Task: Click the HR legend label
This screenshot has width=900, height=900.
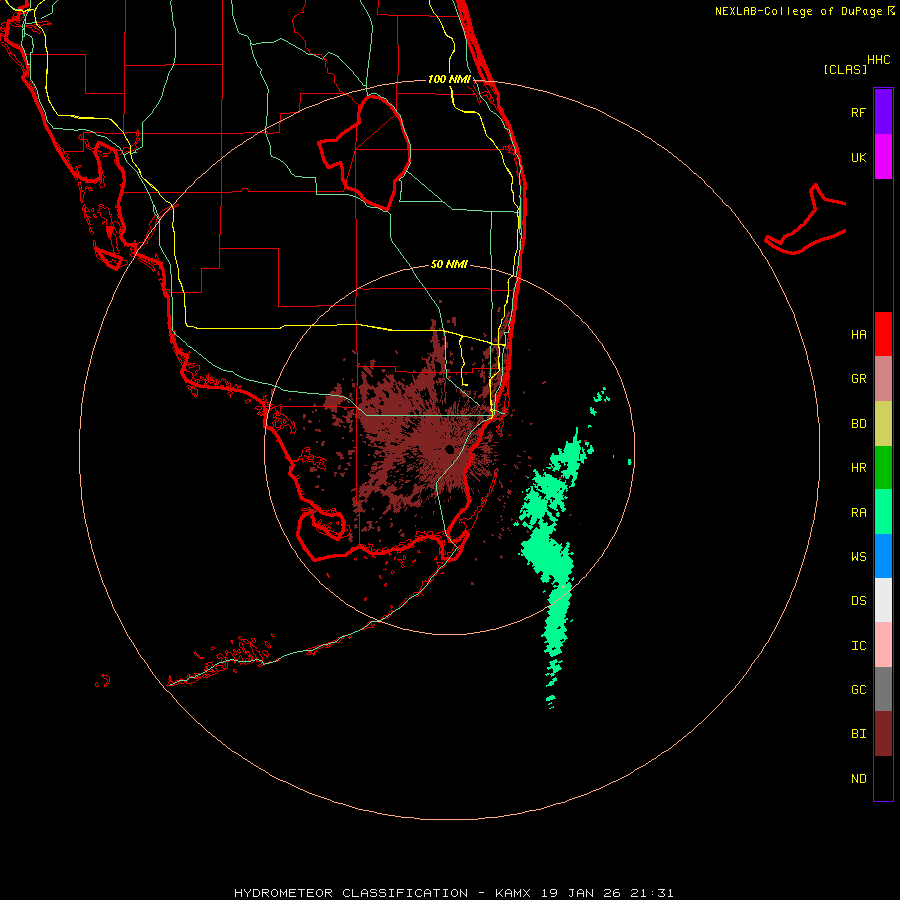Action: pos(858,467)
